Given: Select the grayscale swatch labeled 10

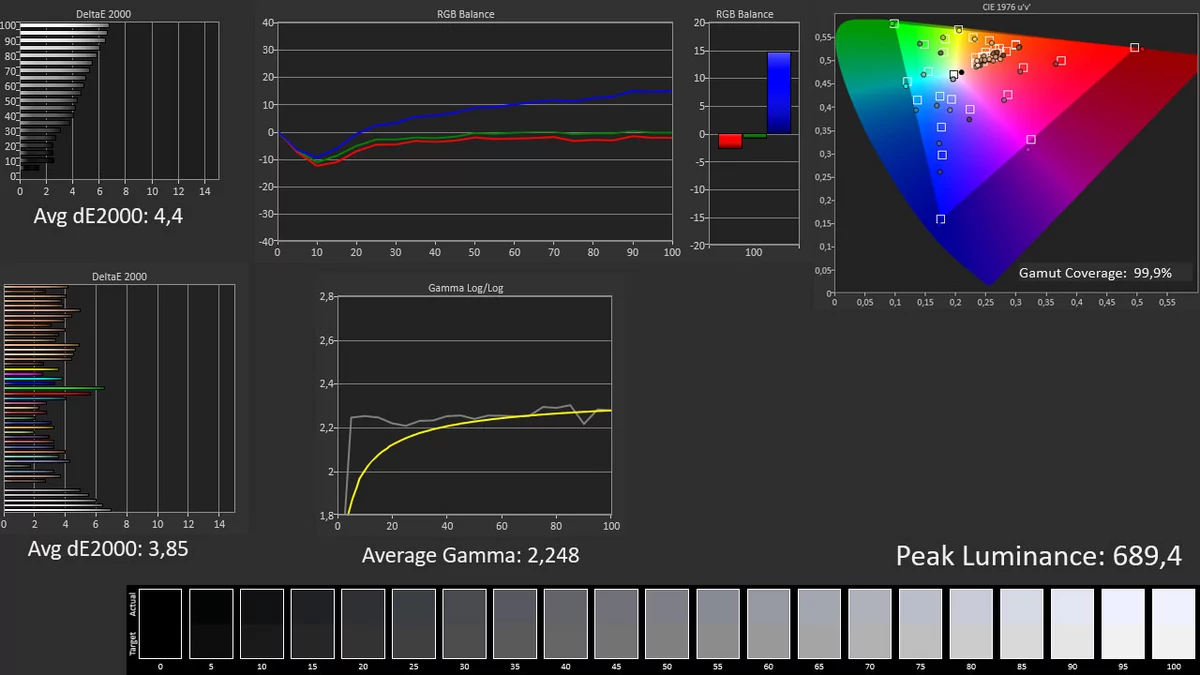Looking at the screenshot, I should 262,623.
